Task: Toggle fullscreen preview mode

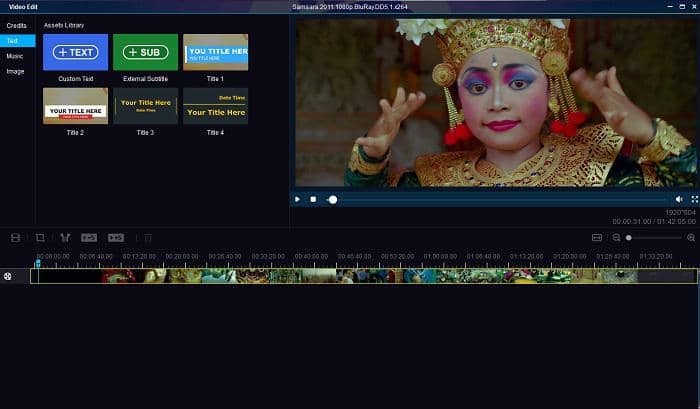Action: pyautogui.click(x=695, y=199)
